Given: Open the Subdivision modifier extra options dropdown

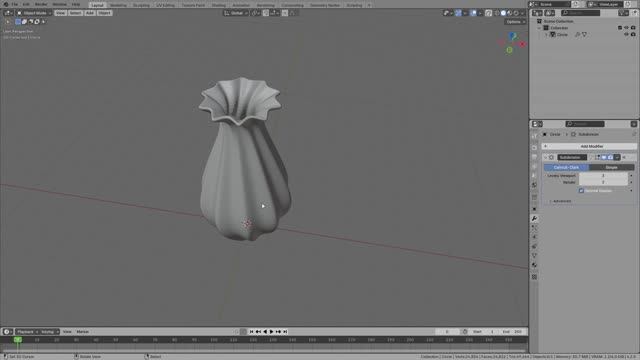Looking at the screenshot, I should point(617,157).
